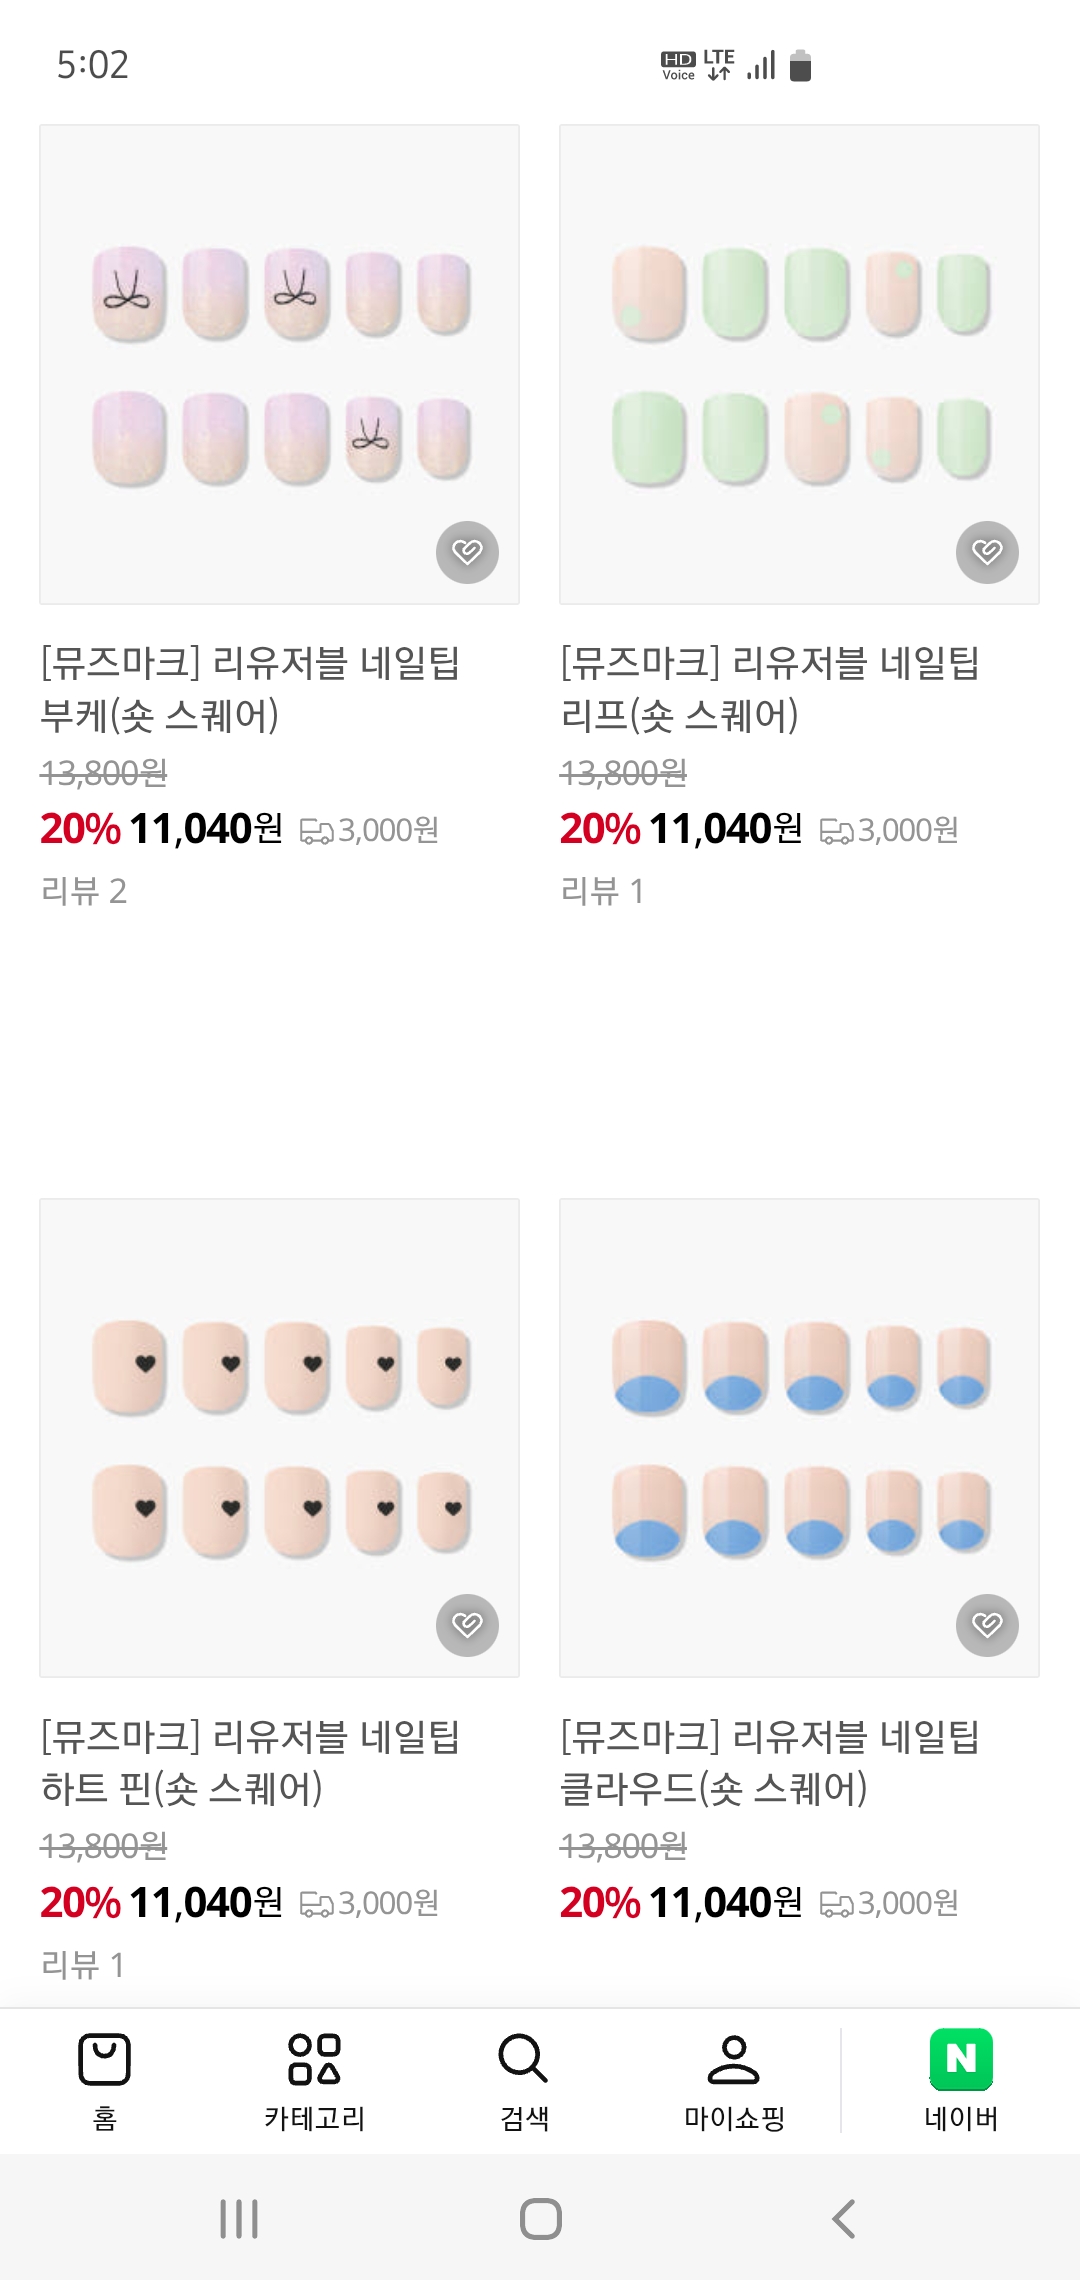
Task: Toggle wishlist heart on 부케 nail tips
Action: [x=467, y=552]
